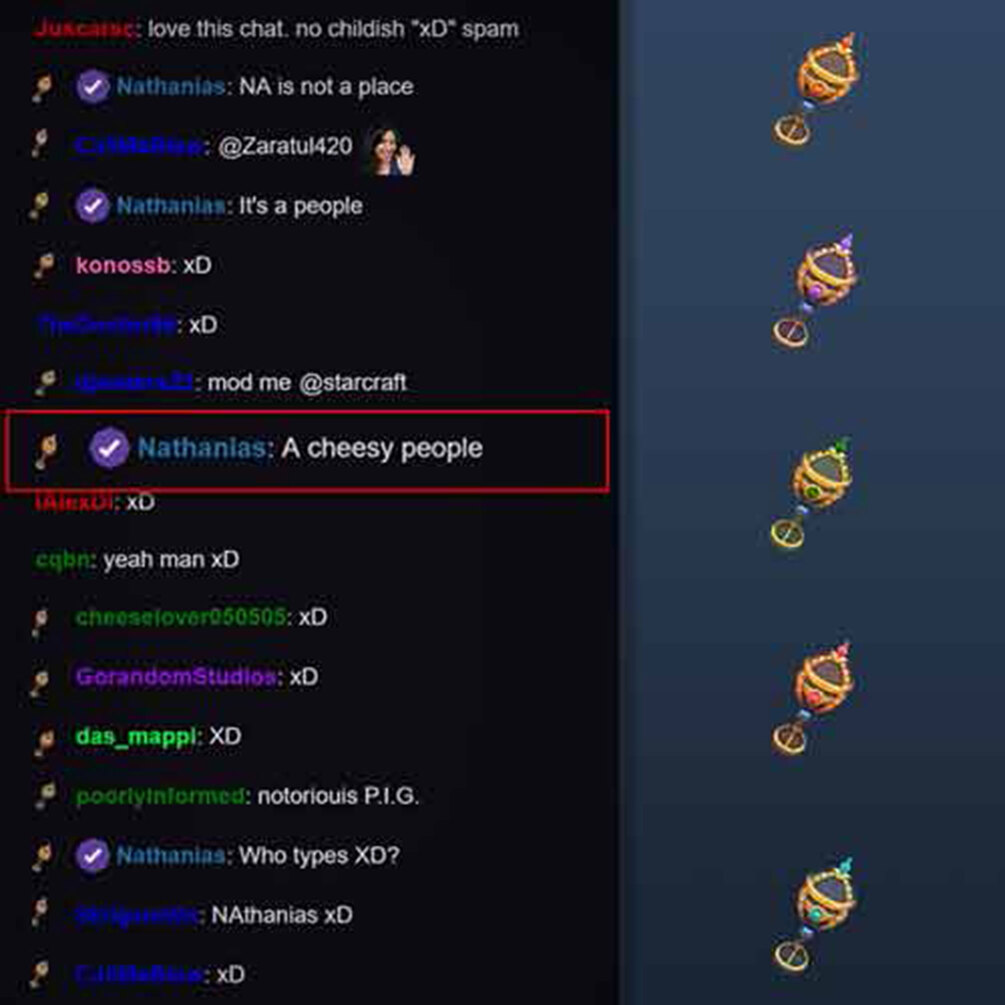Screen dimensions: 1005x1005
Task: Click the badge icon left of konossb
Action: tap(44, 265)
